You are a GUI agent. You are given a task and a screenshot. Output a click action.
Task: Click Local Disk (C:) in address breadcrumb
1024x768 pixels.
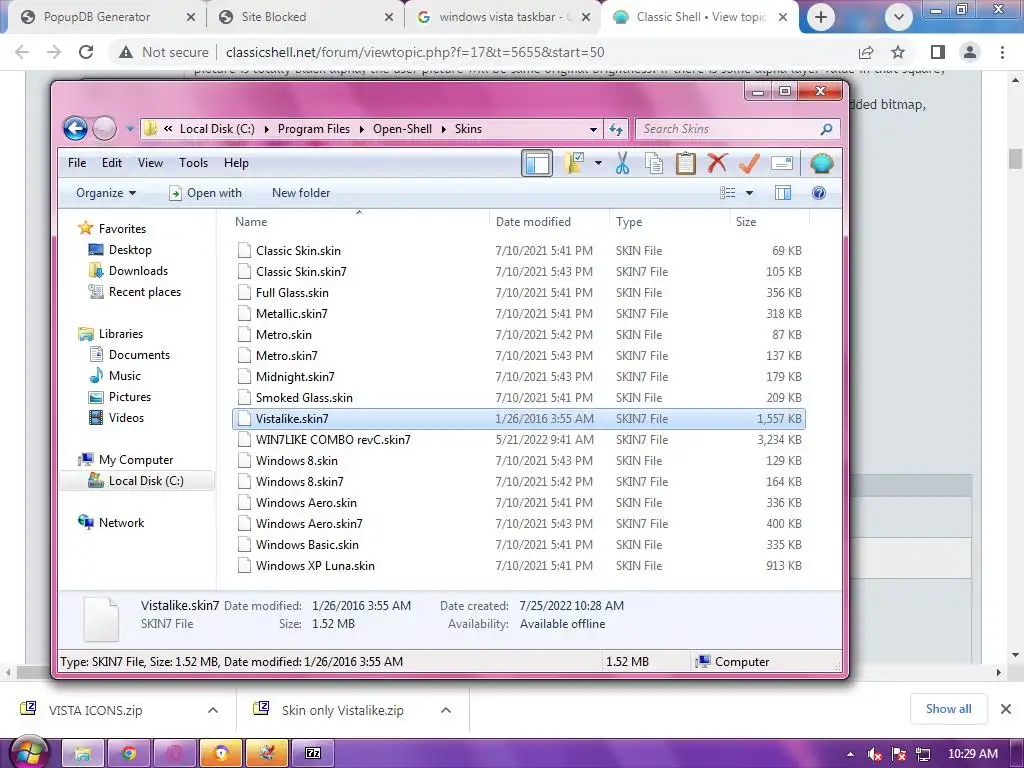click(x=217, y=129)
